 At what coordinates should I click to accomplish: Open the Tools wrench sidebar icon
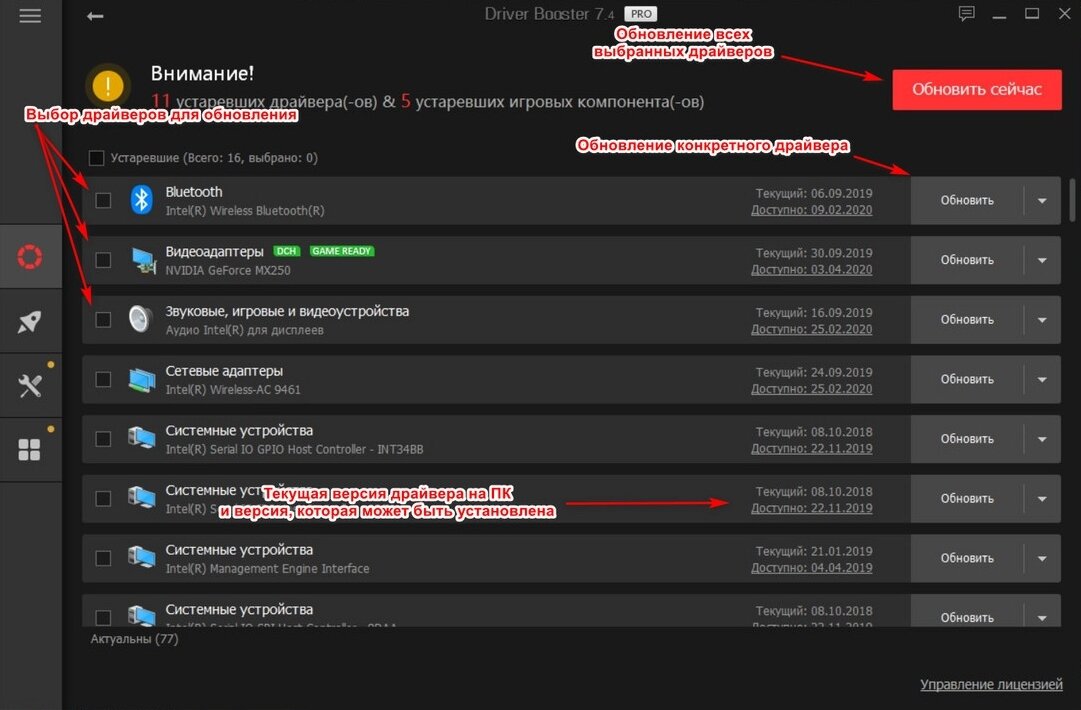[30, 386]
